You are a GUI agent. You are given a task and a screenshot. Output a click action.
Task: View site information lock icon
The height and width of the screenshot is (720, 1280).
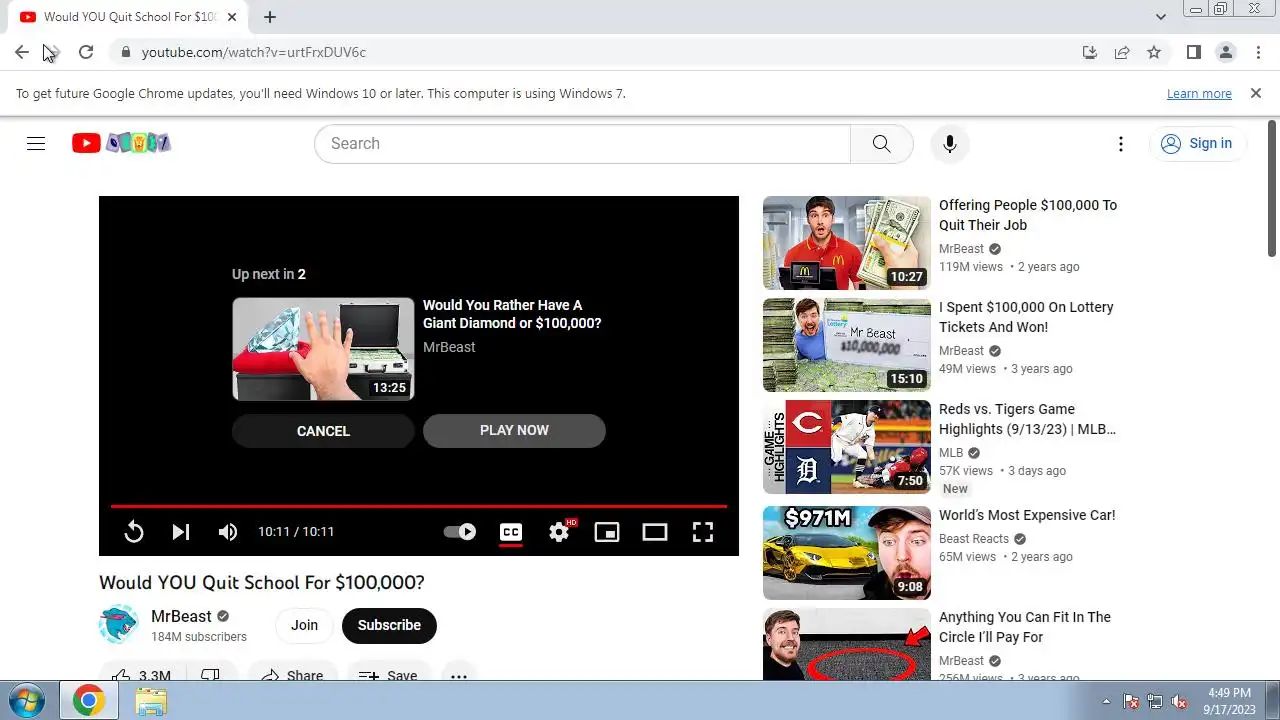click(125, 52)
